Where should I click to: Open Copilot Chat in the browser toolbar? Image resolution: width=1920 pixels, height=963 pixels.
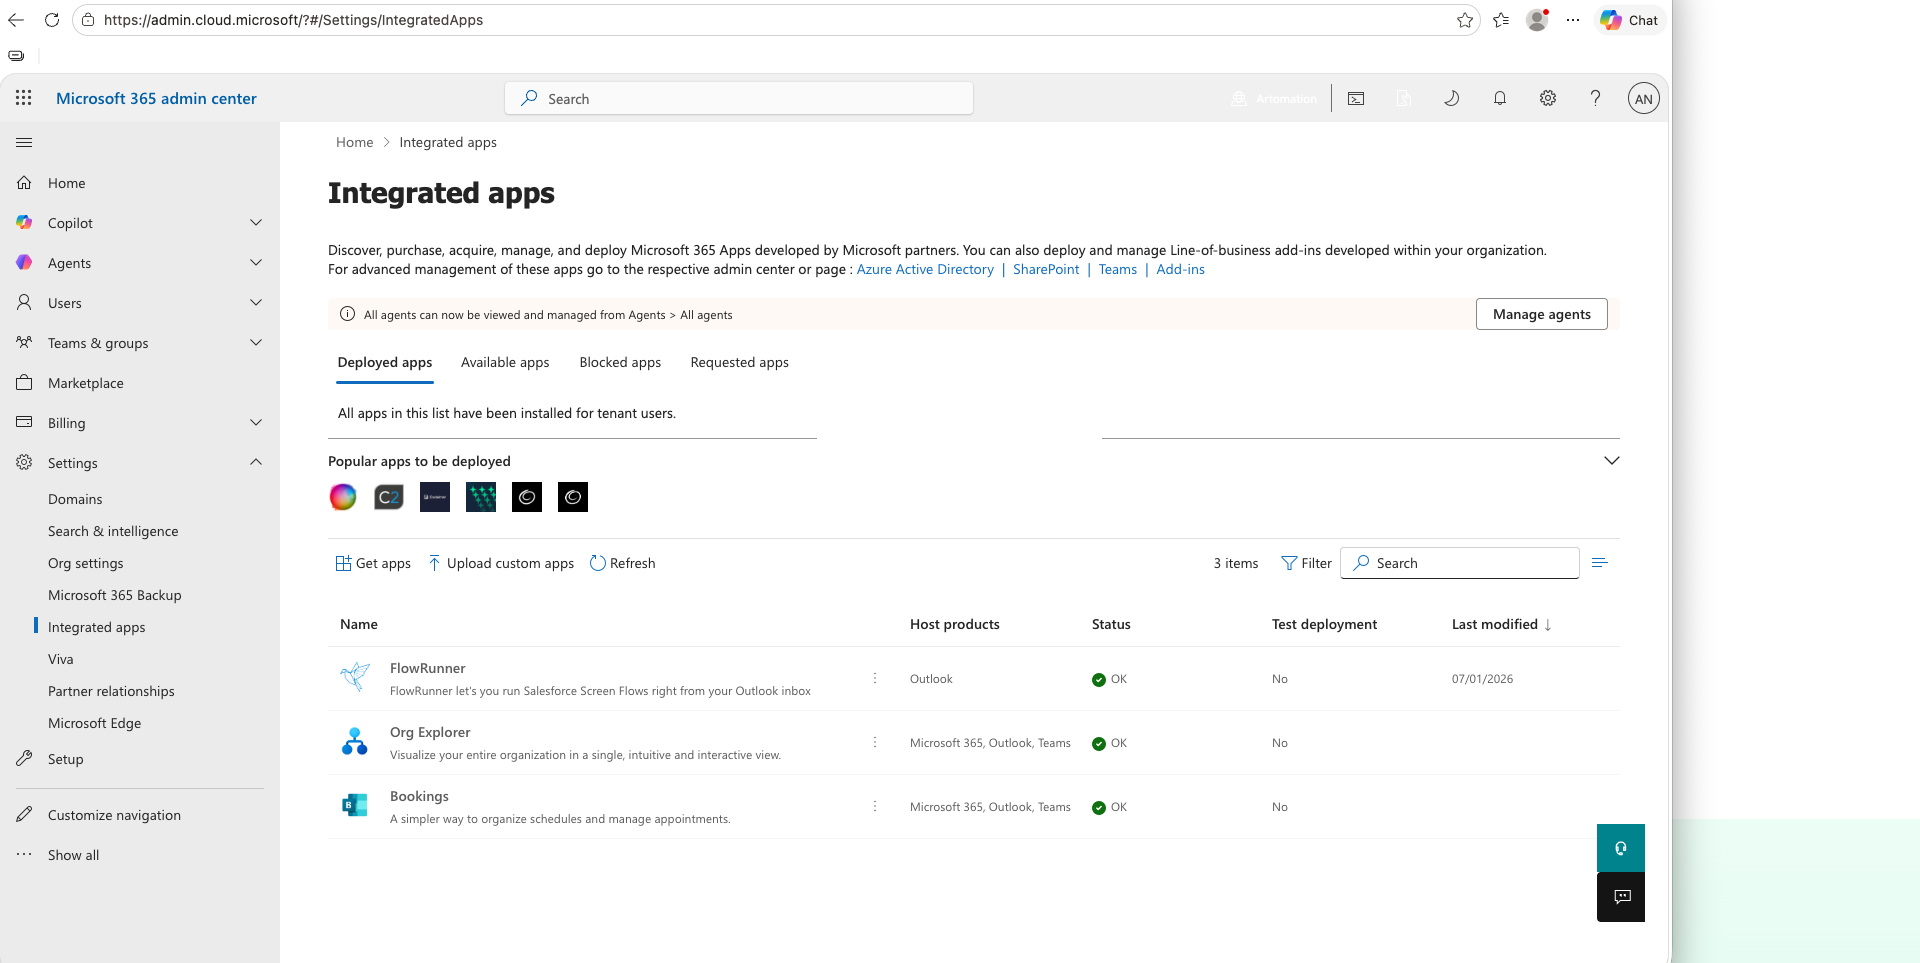coord(1630,20)
